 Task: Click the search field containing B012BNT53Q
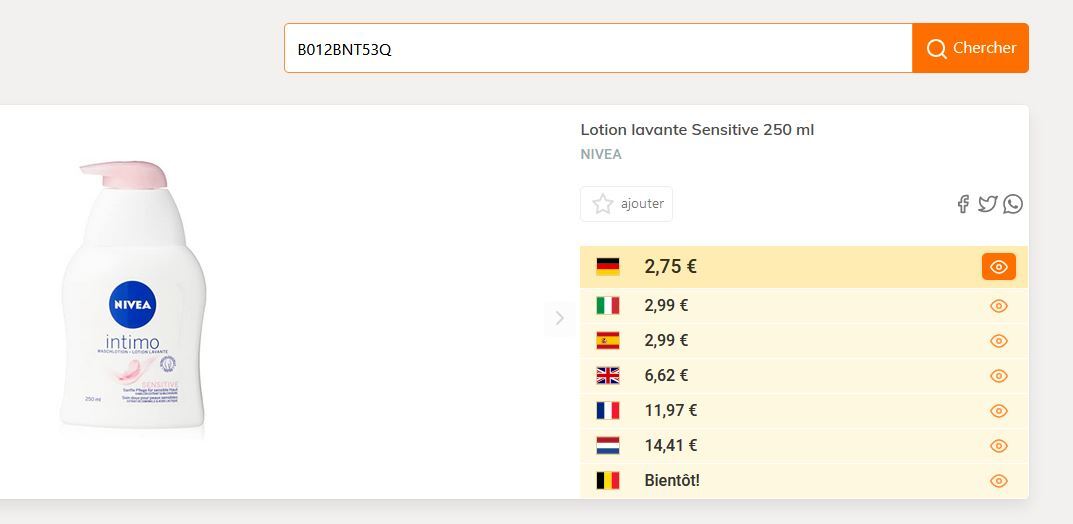coord(598,48)
